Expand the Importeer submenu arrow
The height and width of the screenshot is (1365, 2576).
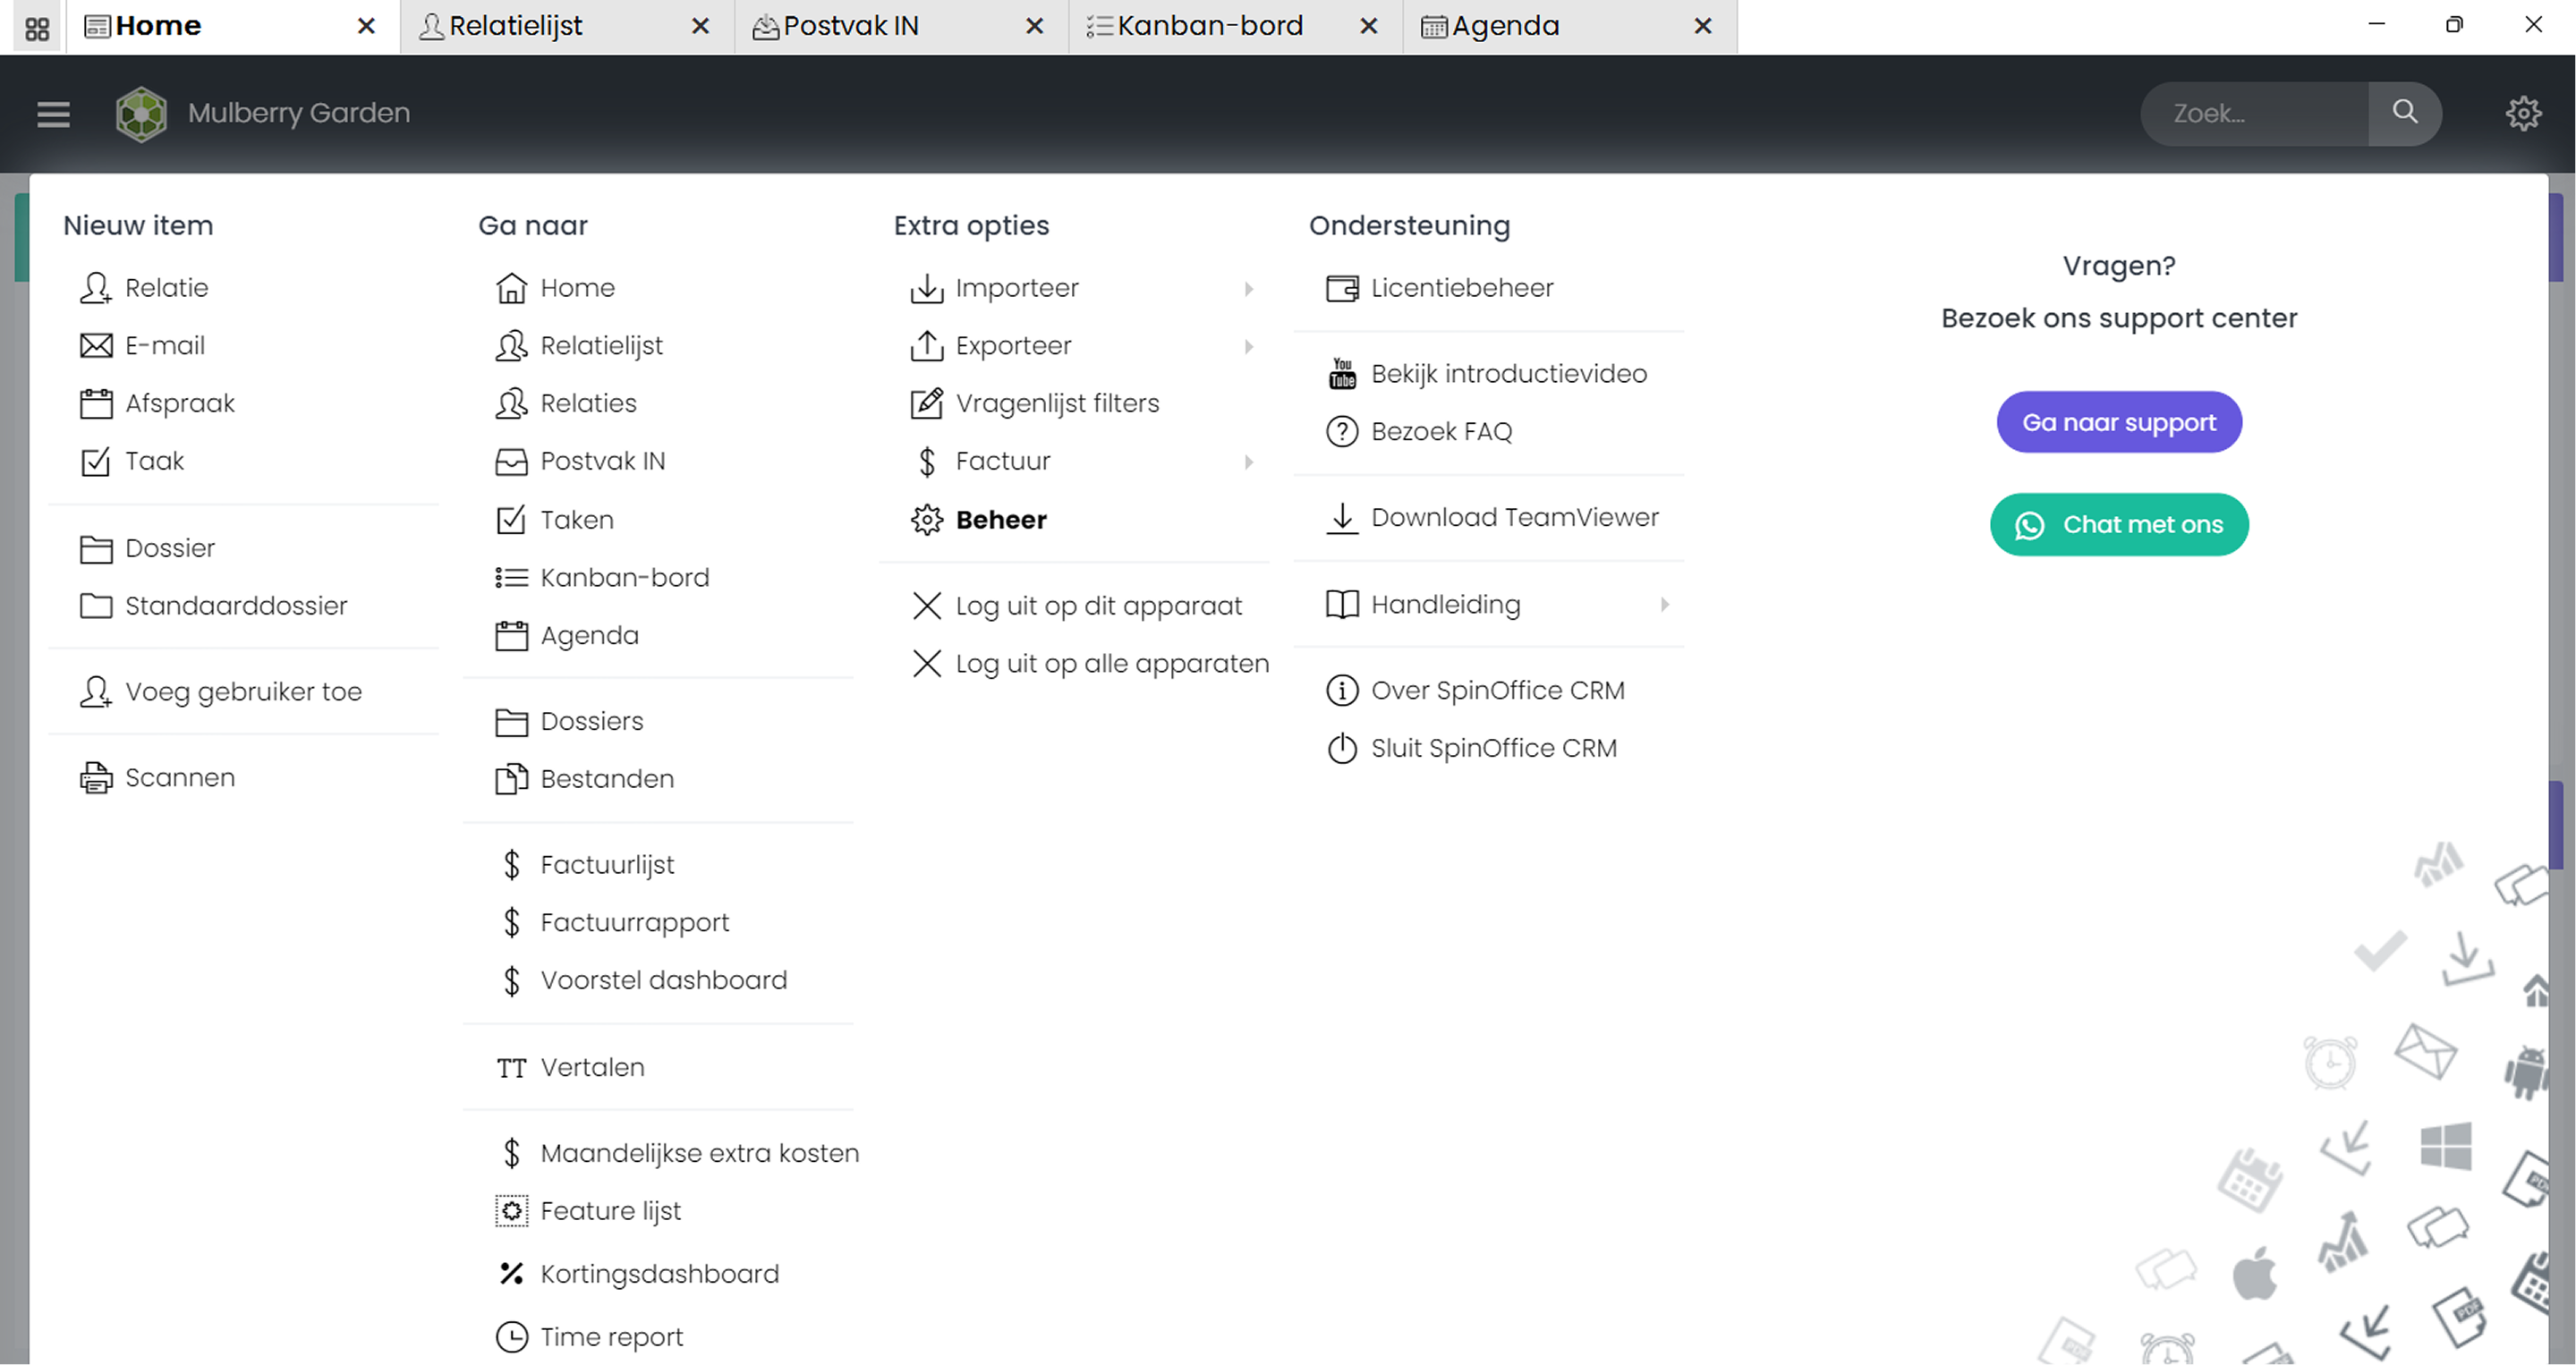[x=1249, y=289]
